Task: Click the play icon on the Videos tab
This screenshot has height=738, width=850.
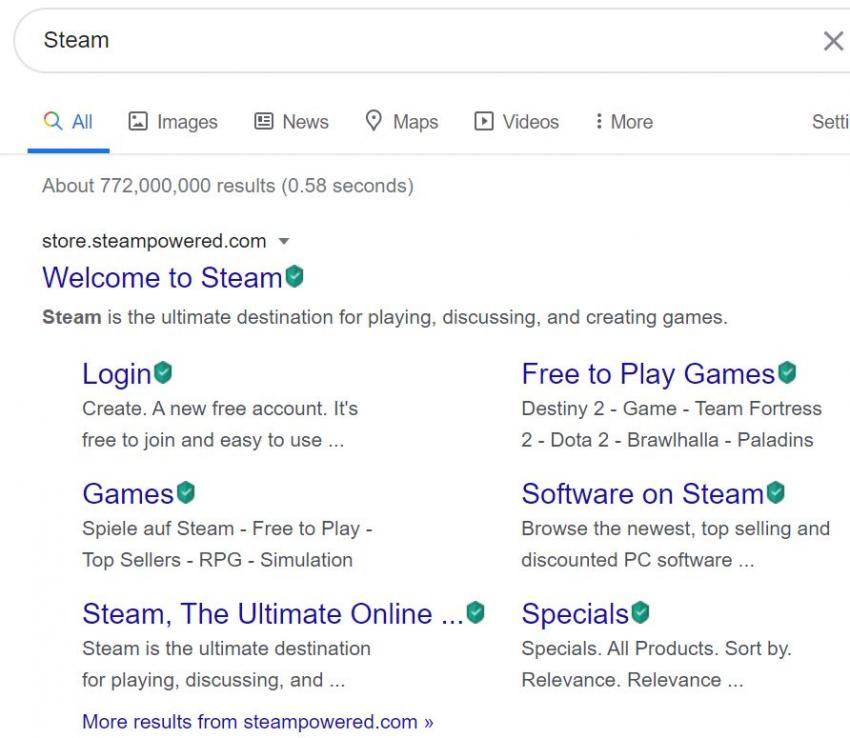Action: [484, 121]
